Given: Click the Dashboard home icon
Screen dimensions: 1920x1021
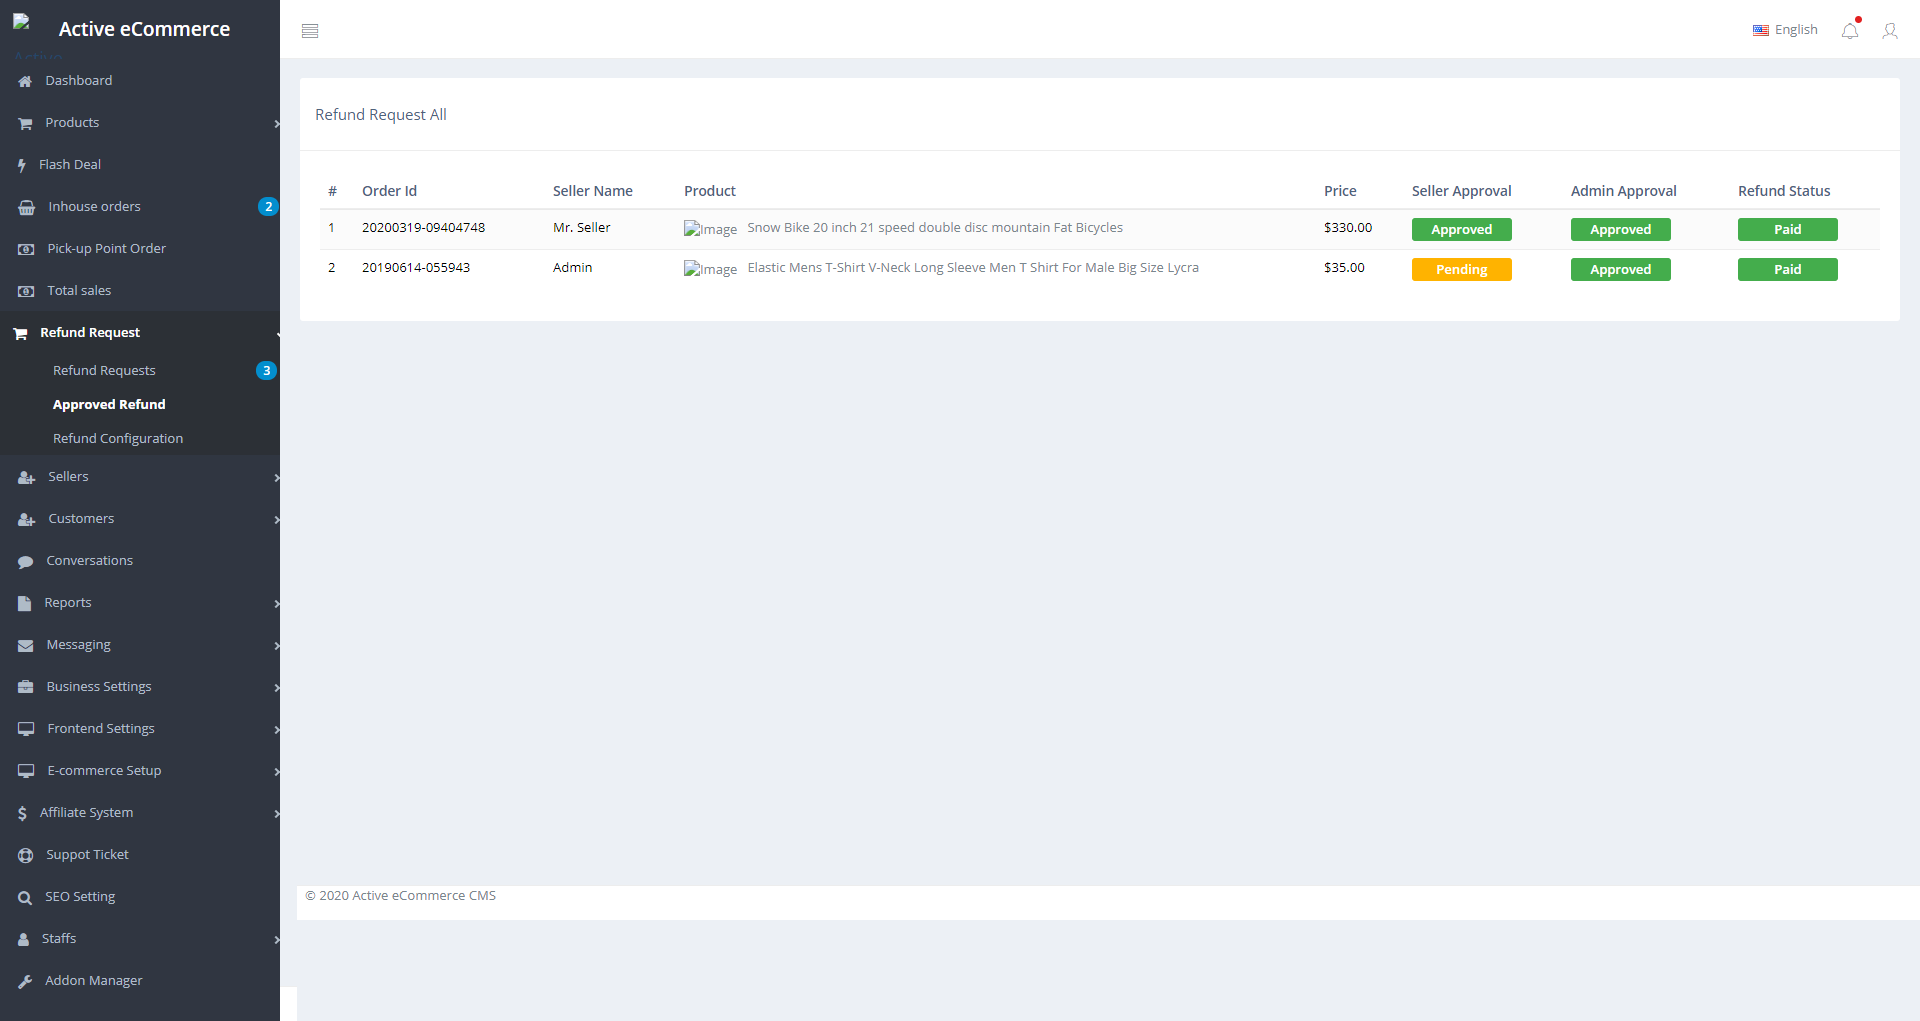Looking at the screenshot, I should point(25,81).
